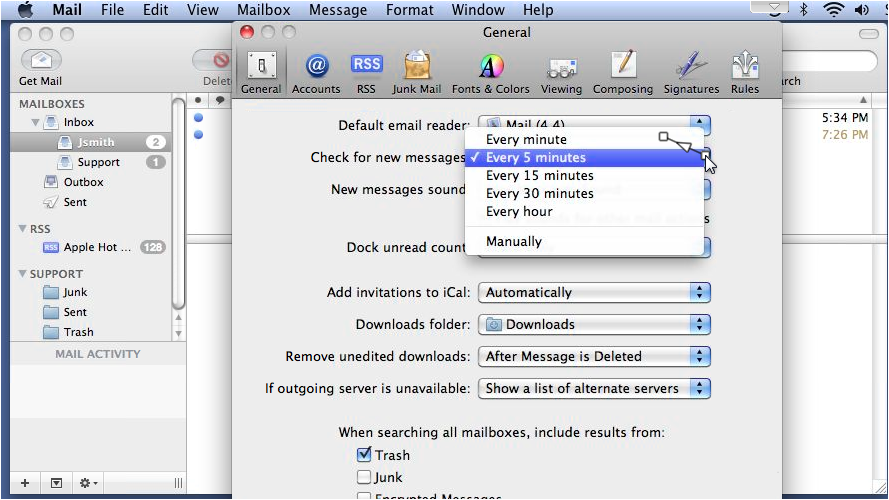Image resolution: width=889 pixels, height=500 pixels.
Task: Choose Every minute option
Action: [x=585, y=139]
